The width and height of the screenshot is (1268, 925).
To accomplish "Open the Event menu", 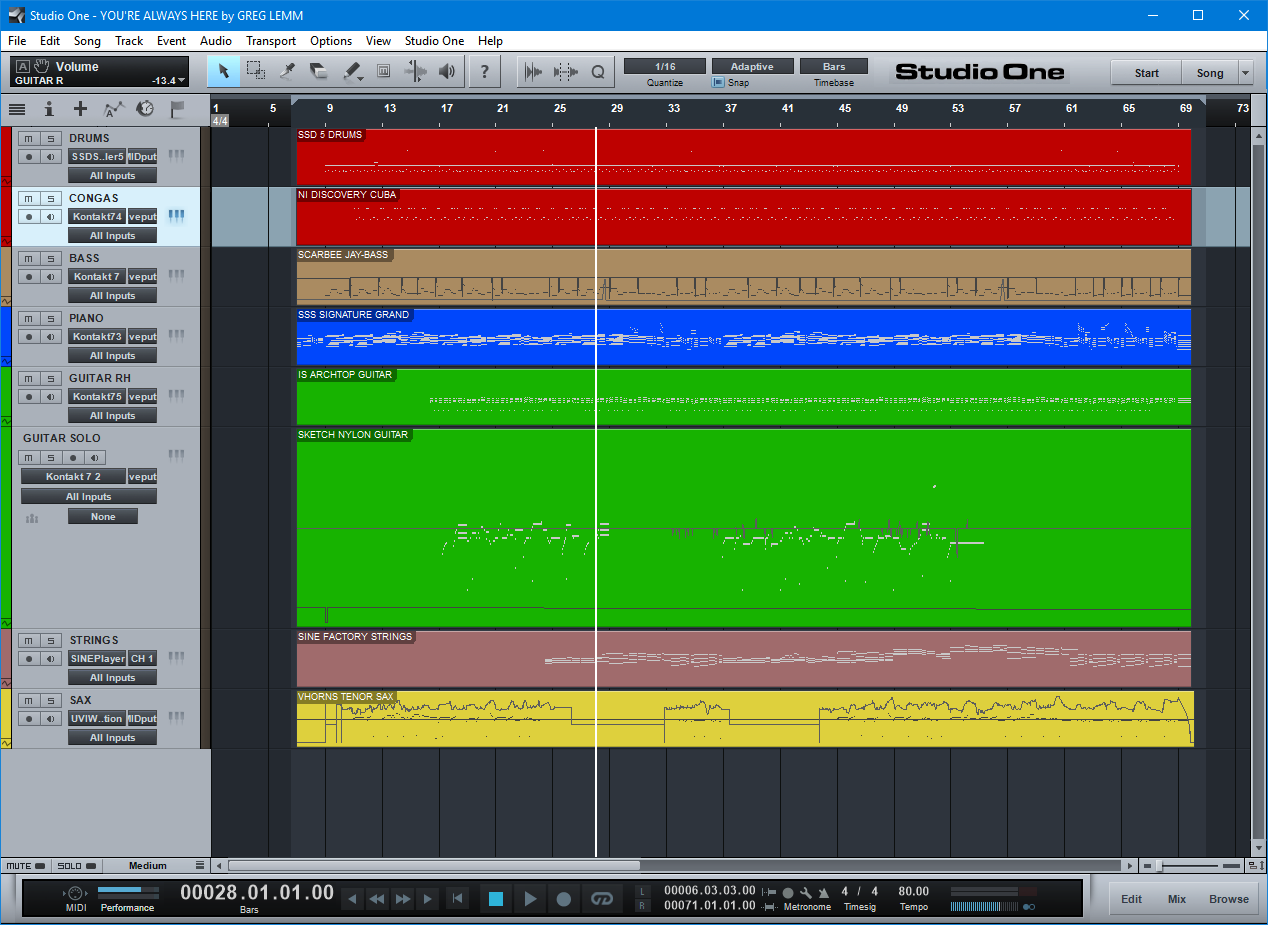I will point(171,41).
